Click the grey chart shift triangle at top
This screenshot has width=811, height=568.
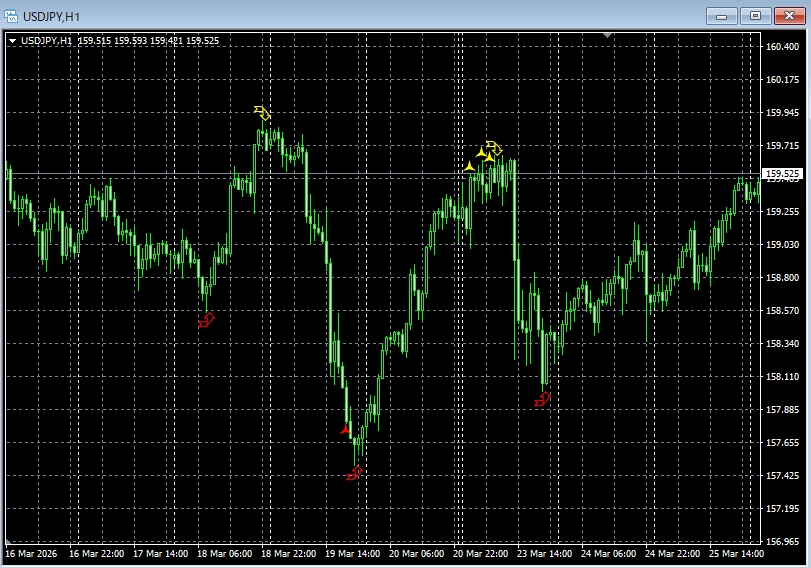607,35
